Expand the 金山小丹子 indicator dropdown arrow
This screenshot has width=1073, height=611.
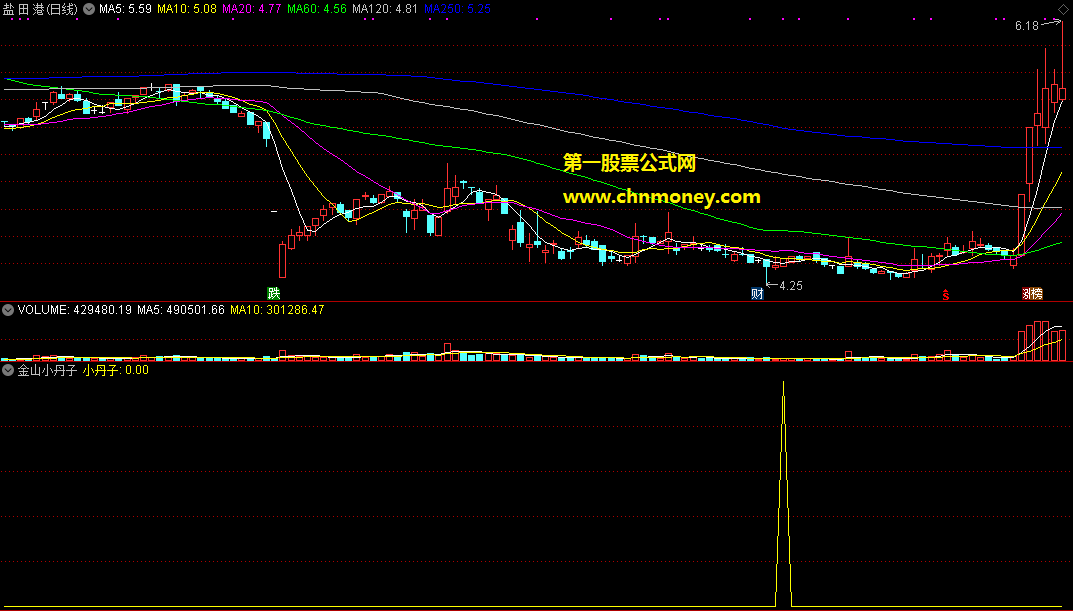click(x=8, y=370)
